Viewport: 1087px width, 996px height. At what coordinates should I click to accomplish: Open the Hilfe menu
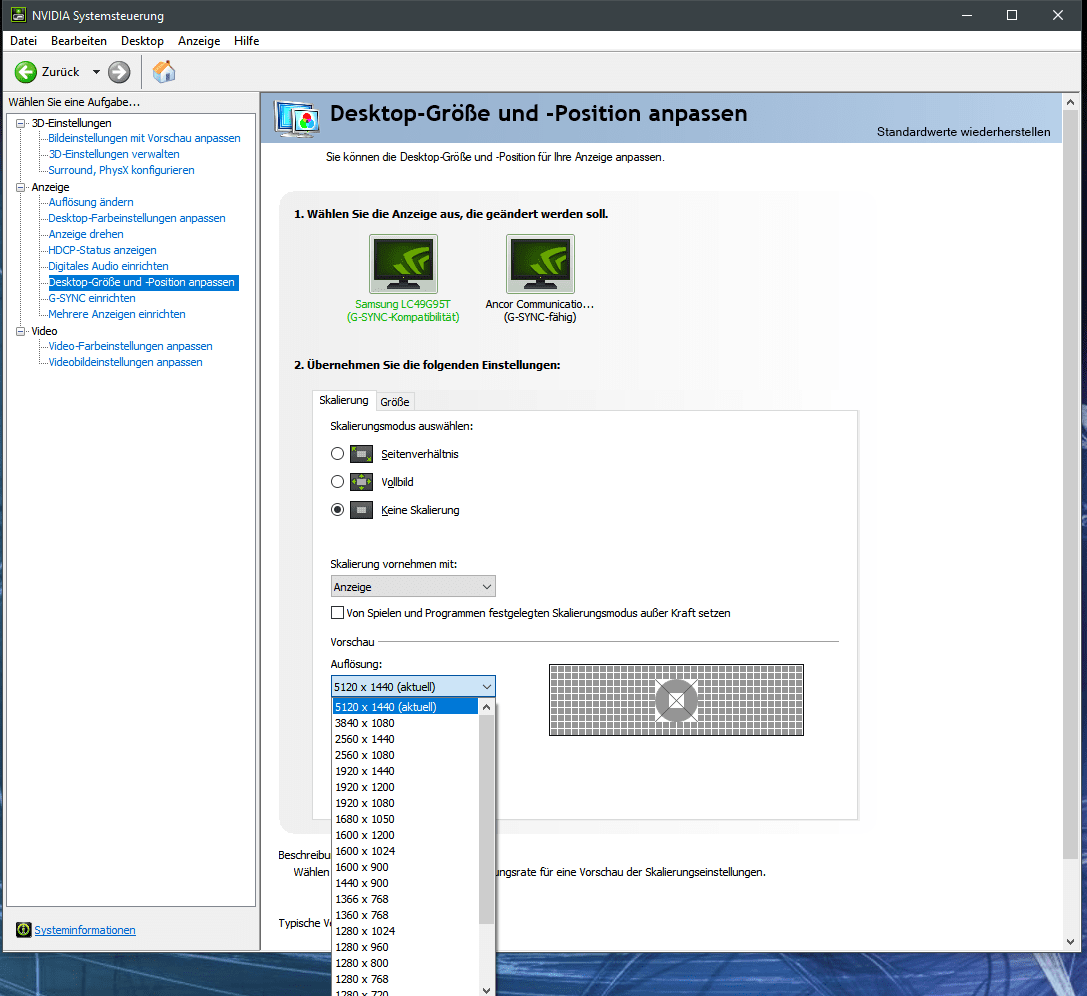246,41
